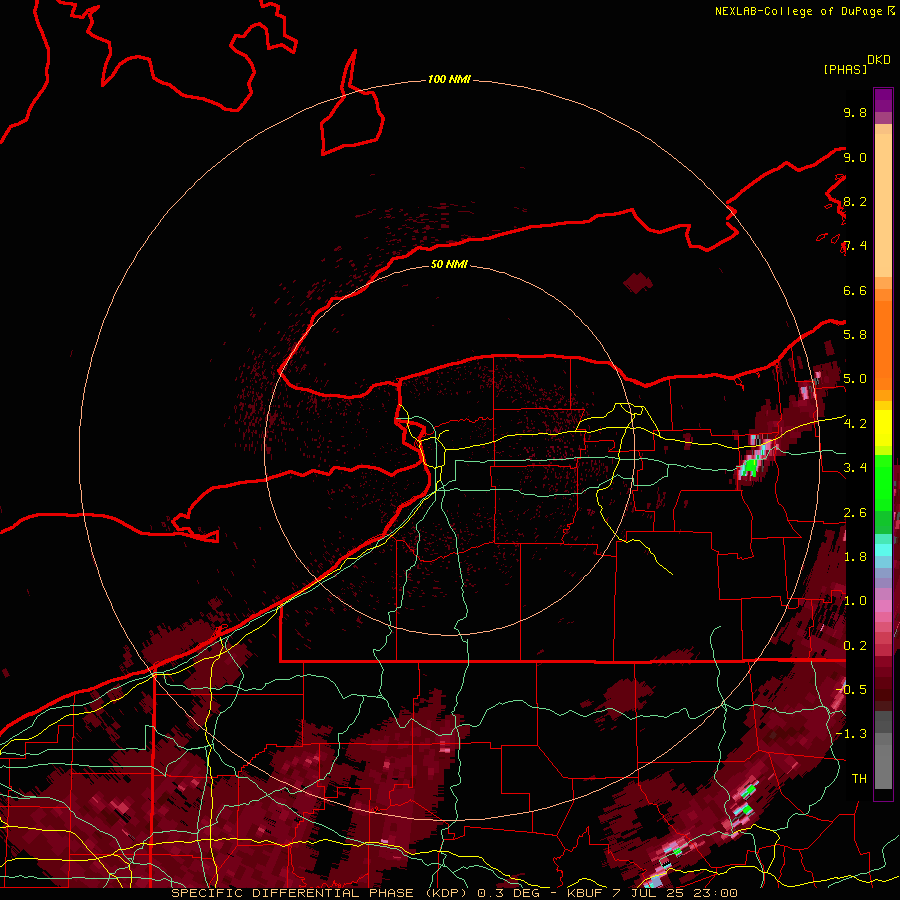Click the purple top segment of color bar
Screen dimensions: 900x900
click(x=883, y=100)
